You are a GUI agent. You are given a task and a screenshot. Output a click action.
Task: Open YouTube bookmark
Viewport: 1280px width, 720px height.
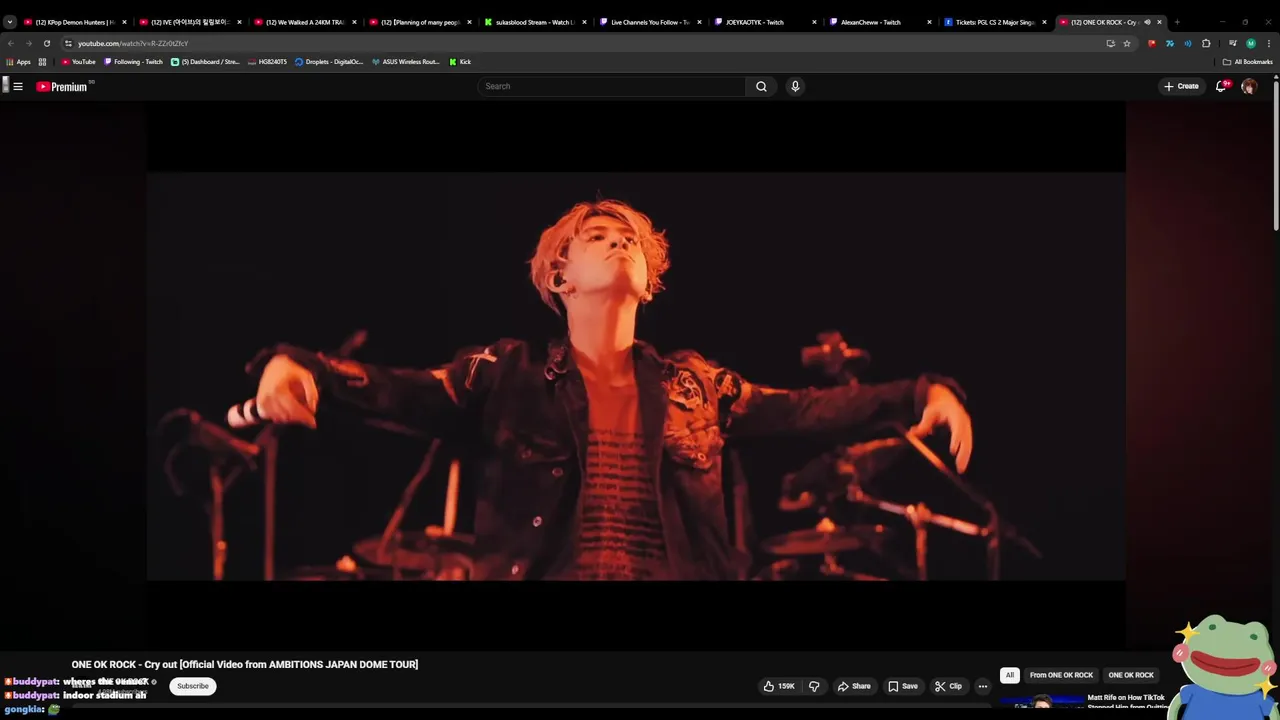pyautogui.click(x=78, y=62)
